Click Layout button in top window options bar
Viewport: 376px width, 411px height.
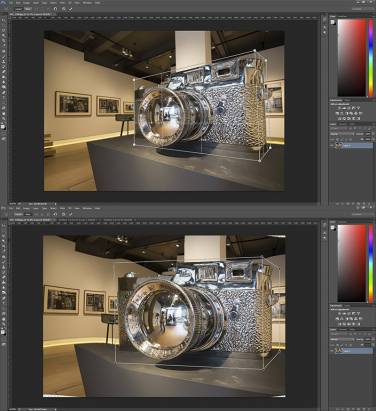coord(19,9)
